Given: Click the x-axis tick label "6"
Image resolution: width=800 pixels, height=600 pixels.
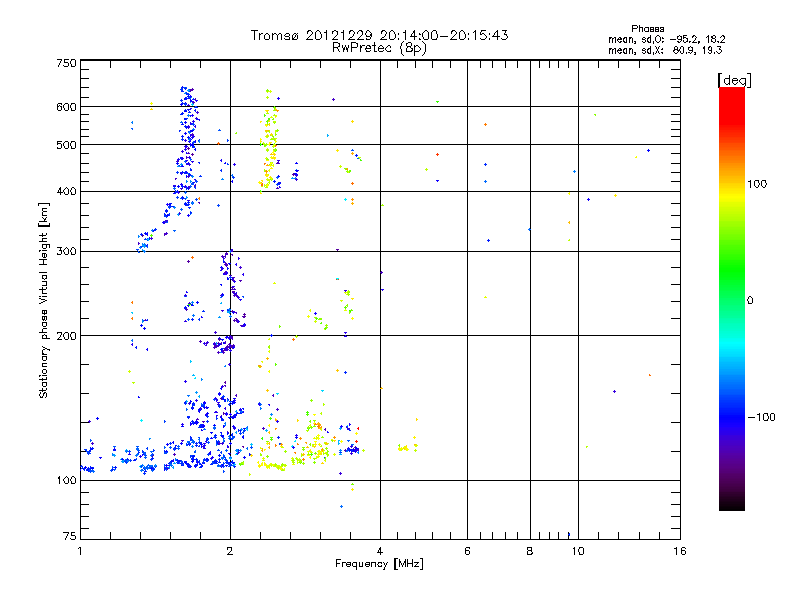Looking at the screenshot, I should 467,551.
